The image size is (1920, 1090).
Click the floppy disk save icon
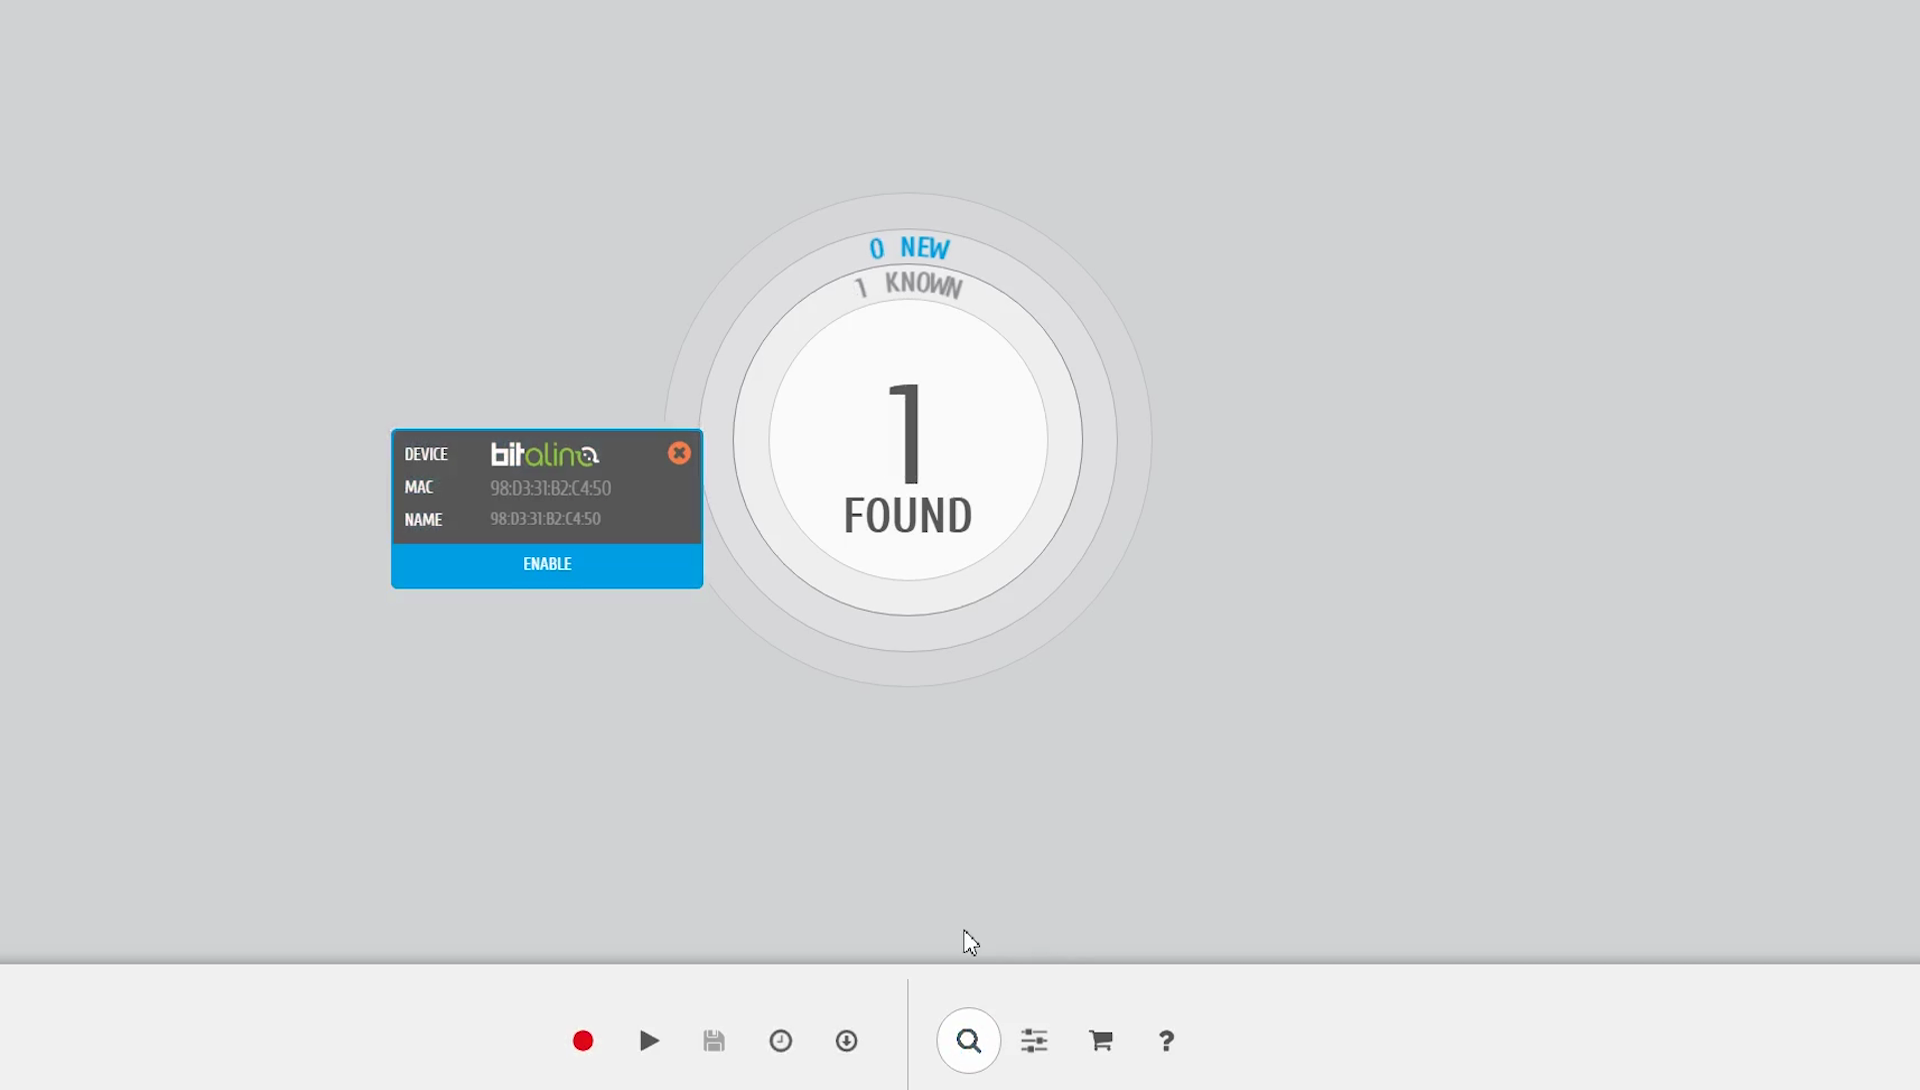tap(714, 1041)
